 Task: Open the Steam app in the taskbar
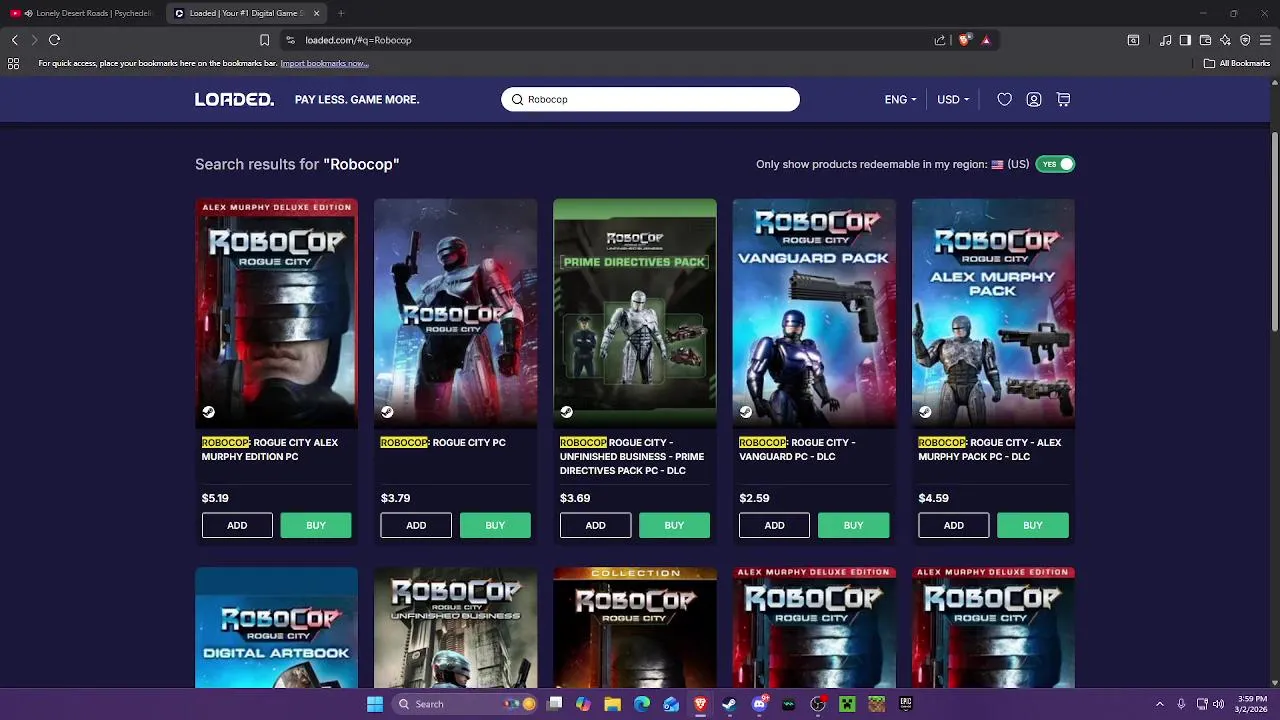click(x=729, y=704)
